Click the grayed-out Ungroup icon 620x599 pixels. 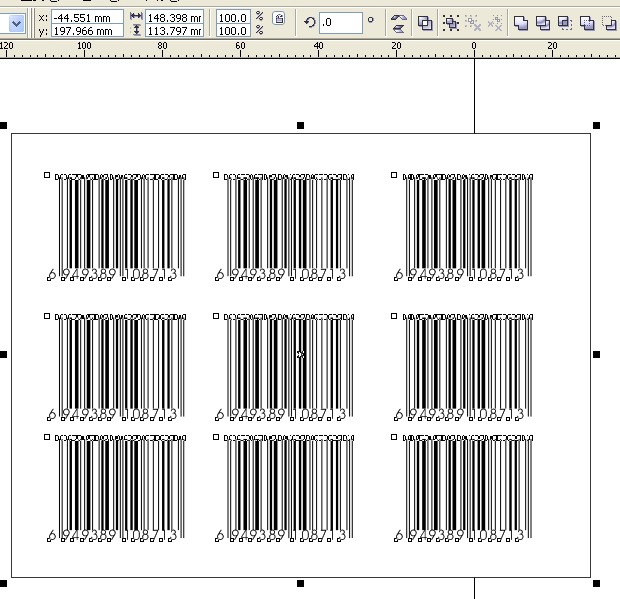coord(473,22)
